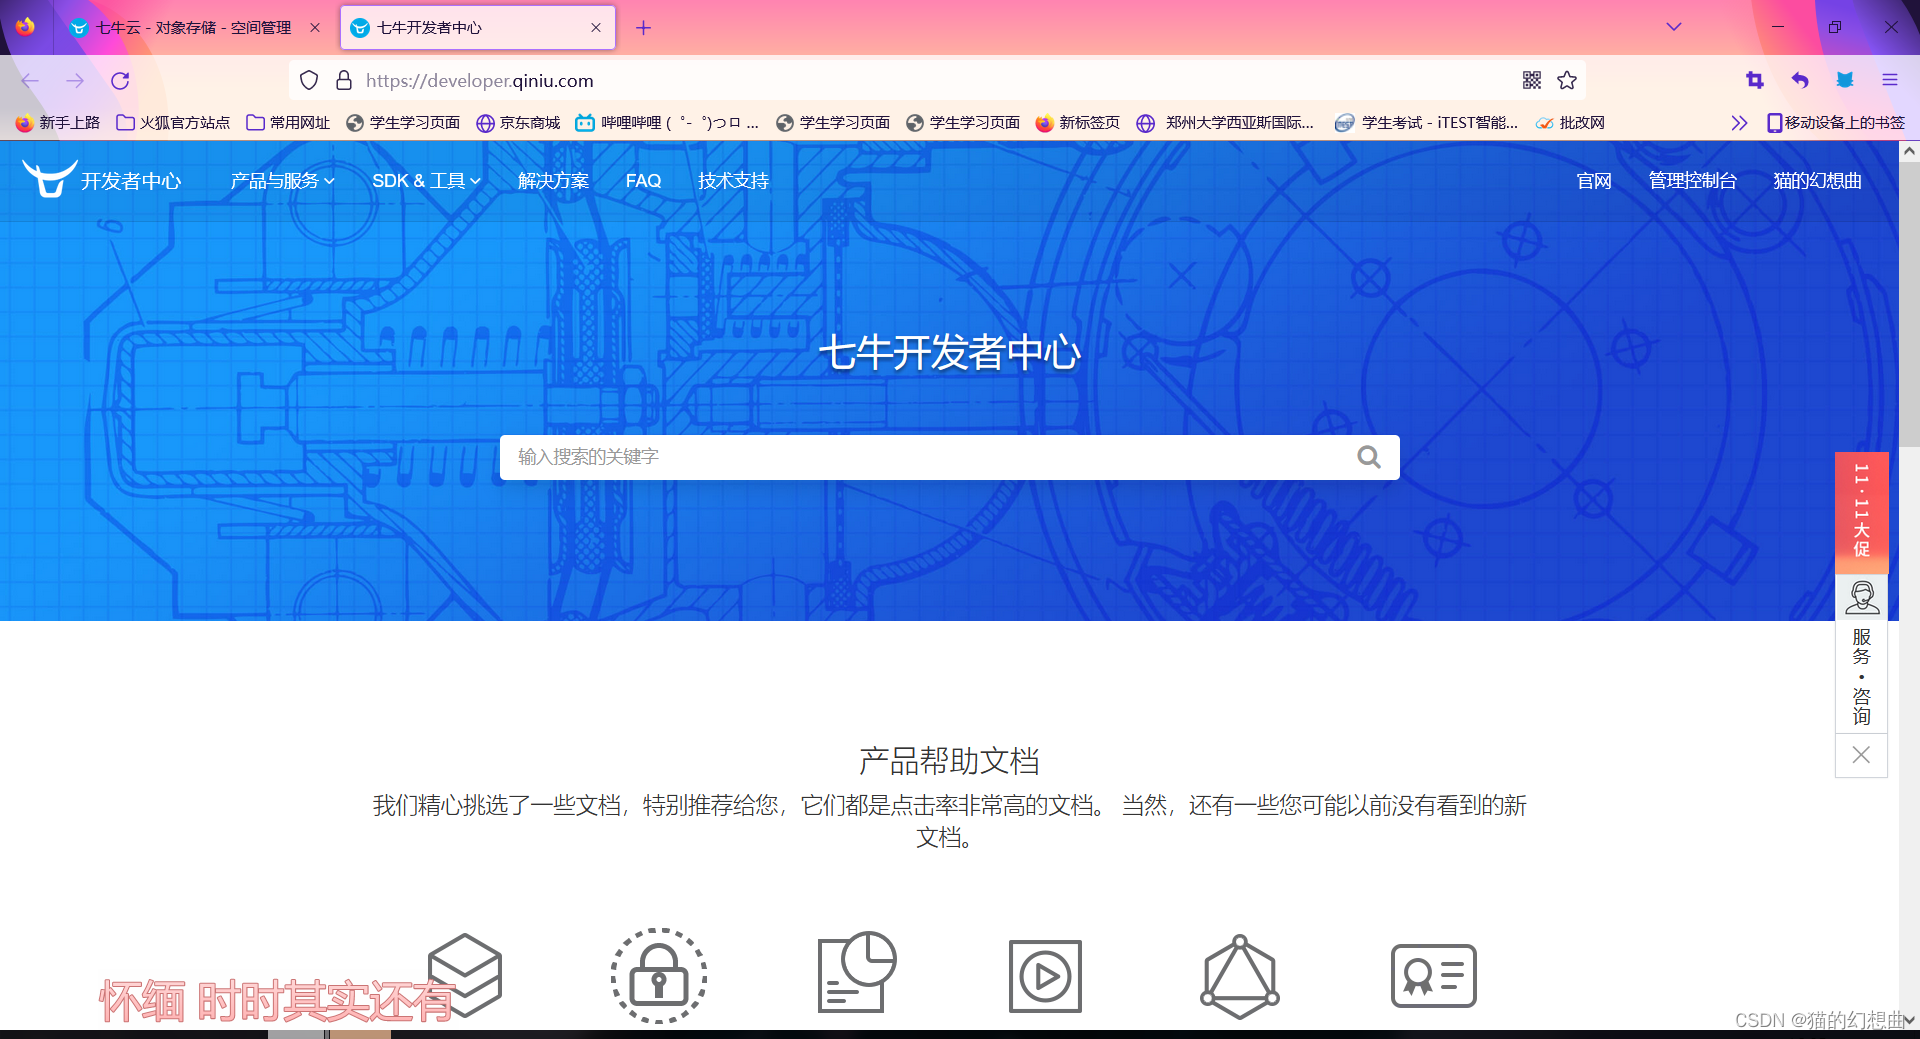Screen dimensions: 1920x1039
Task: Open the 服务·咨询 side panel
Action: click(1861, 676)
